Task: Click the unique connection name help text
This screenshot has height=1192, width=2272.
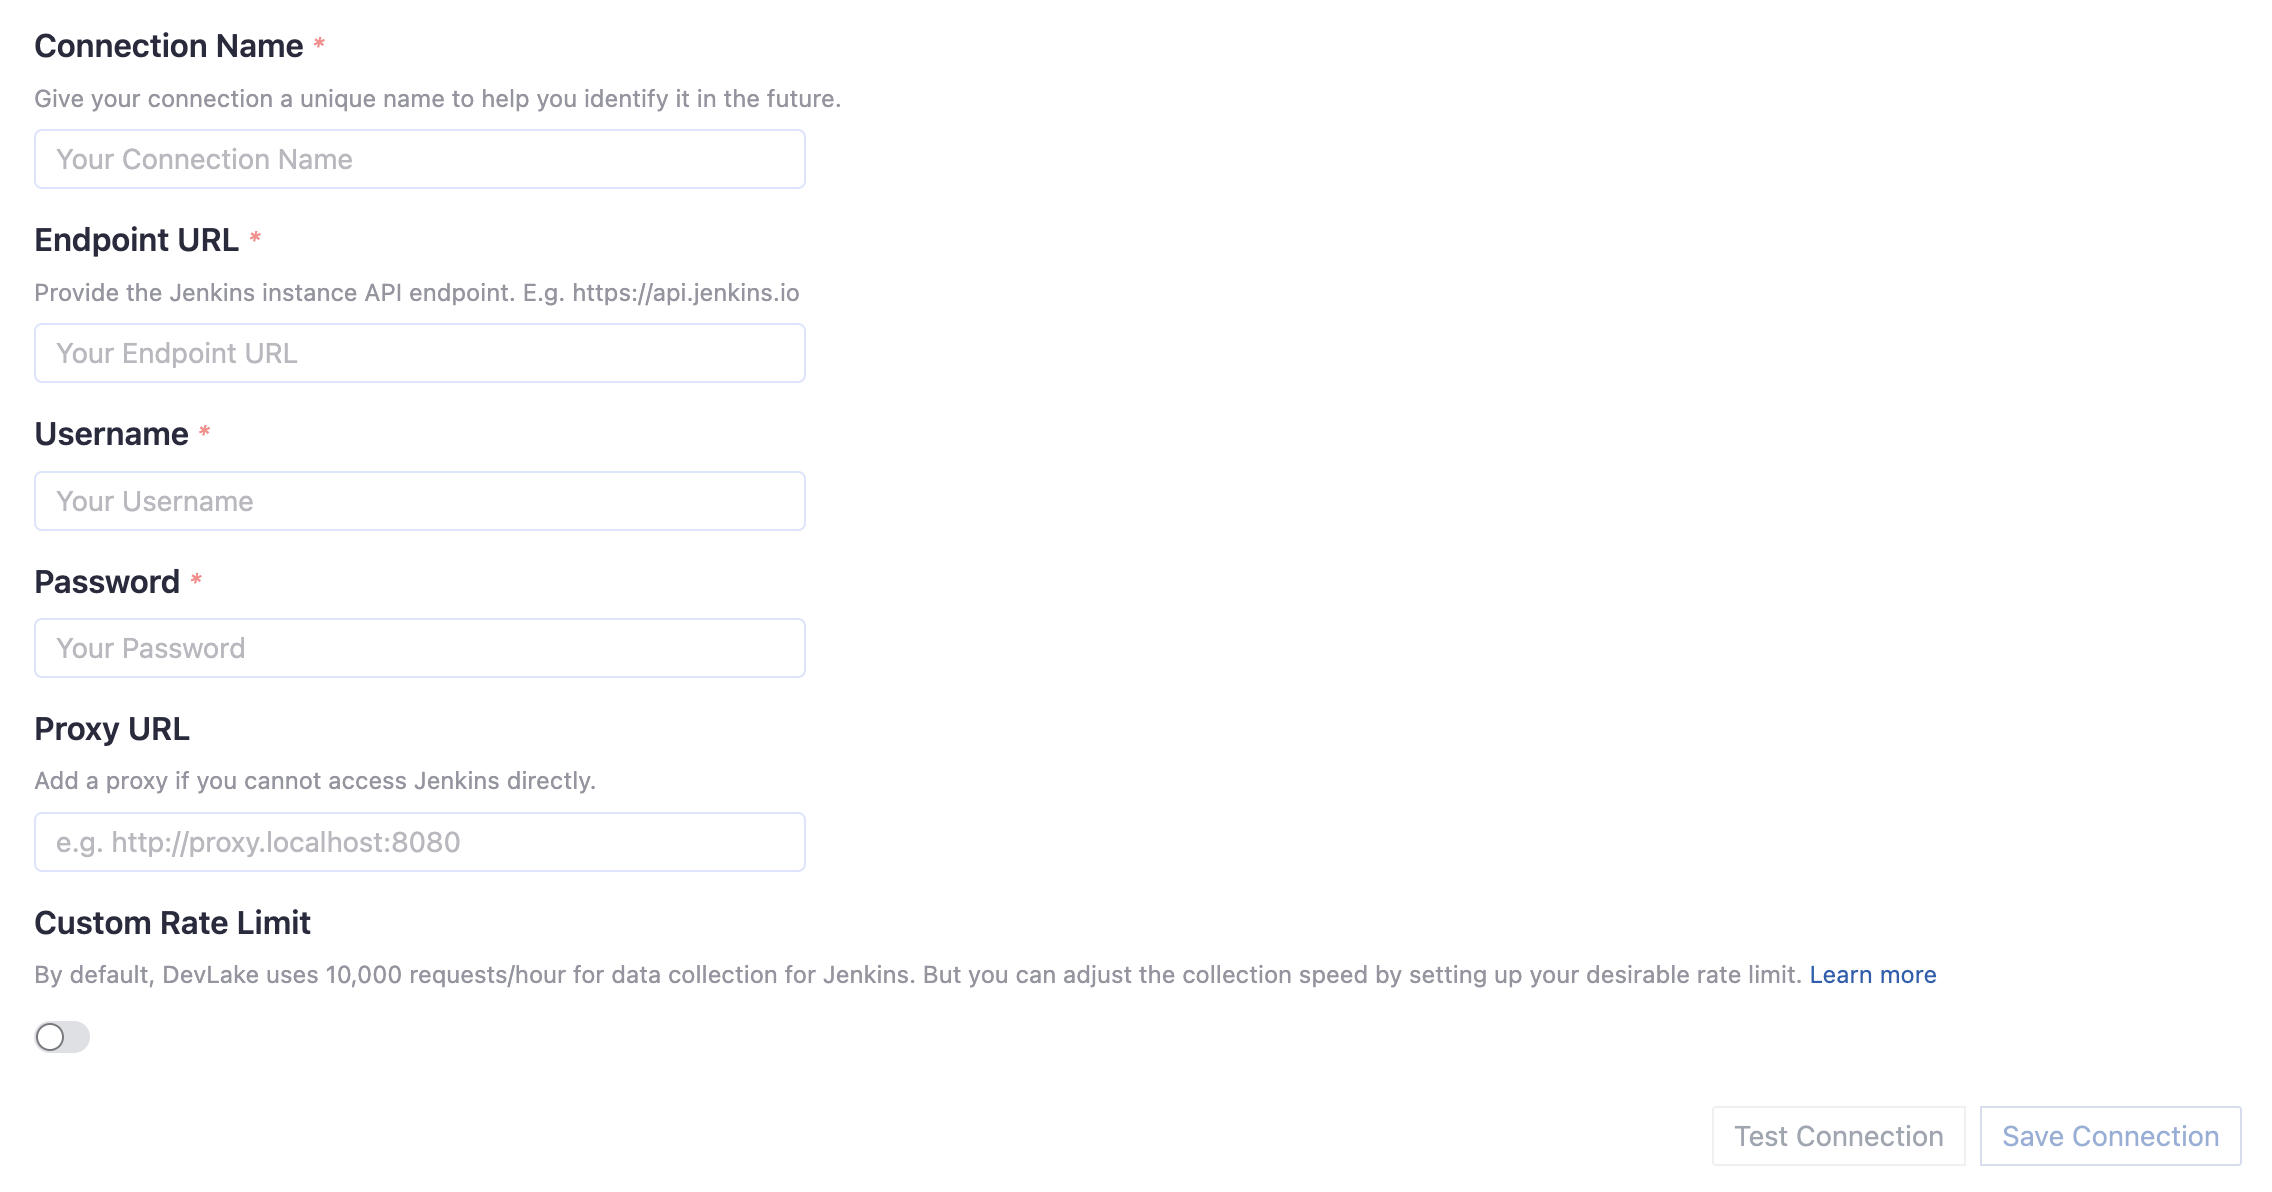Action: (437, 99)
